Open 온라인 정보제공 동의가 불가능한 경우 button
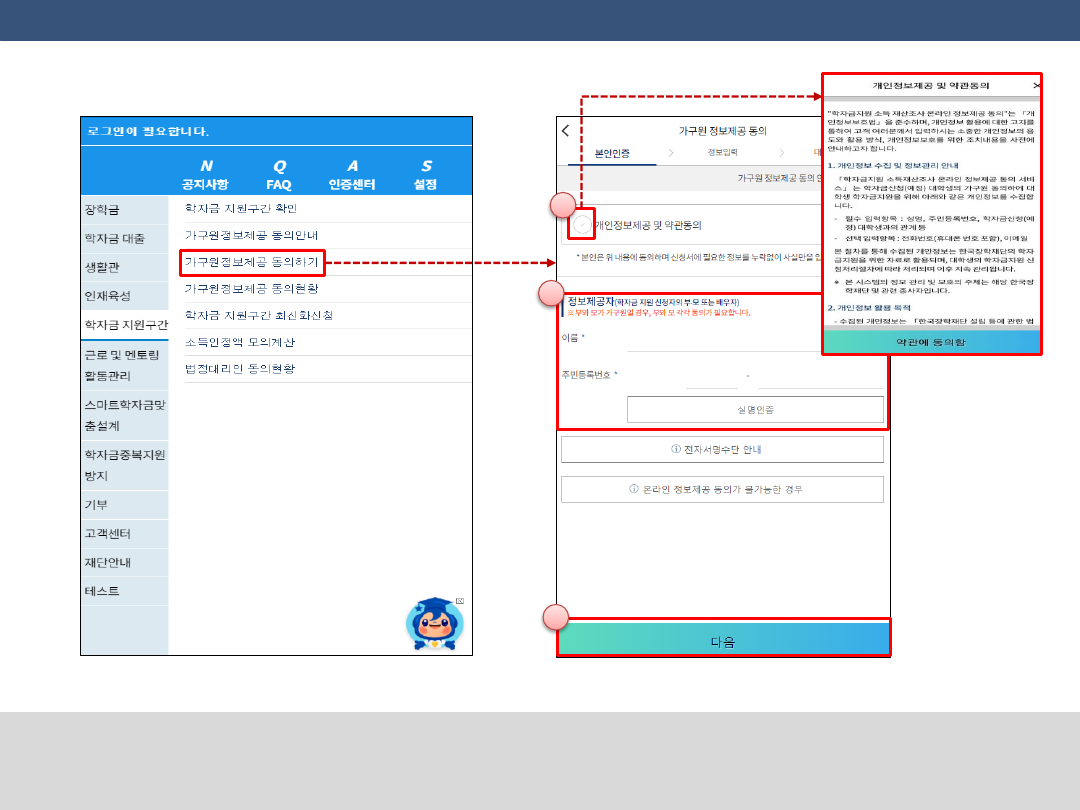 [x=722, y=490]
